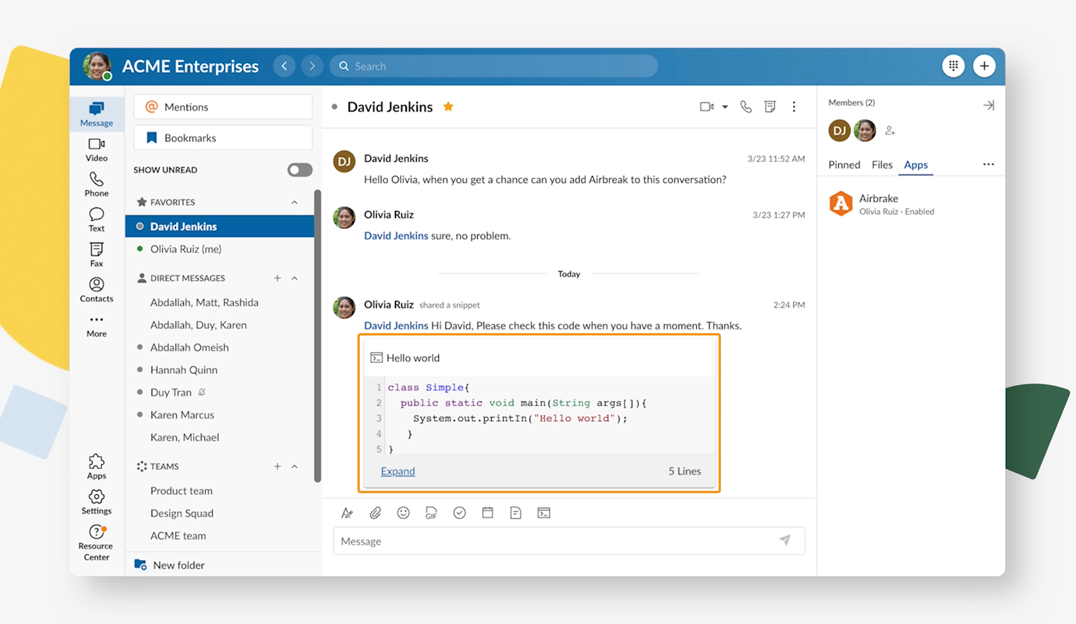1076x624 pixels.
Task: Open conversation notes from the header
Action: click(x=769, y=106)
